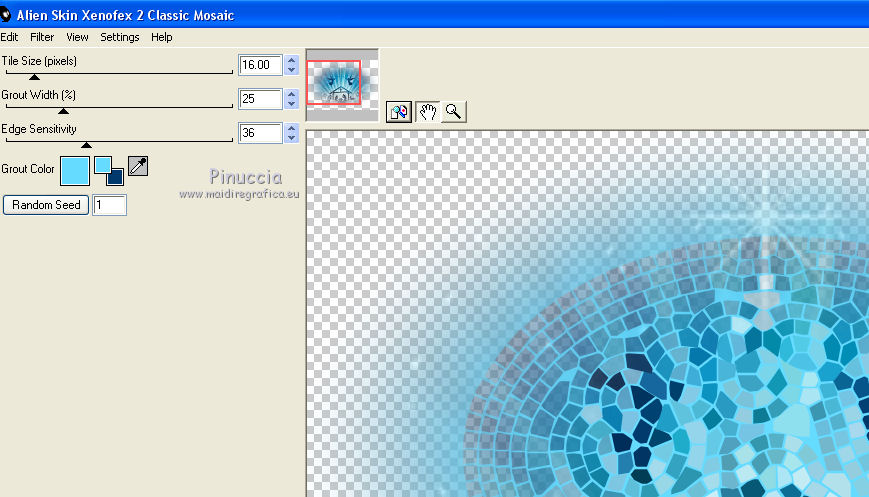The image size is (869, 497).
Task: Click the Edge Sensitivity value field
Action: pos(260,133)
